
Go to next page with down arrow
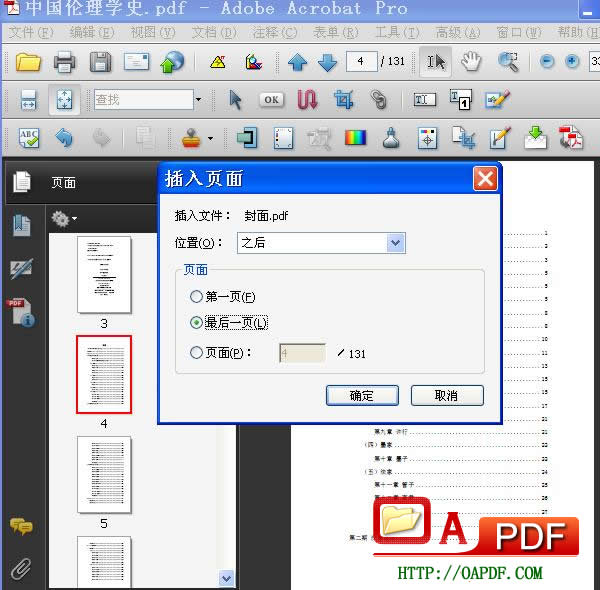[327, 62]
